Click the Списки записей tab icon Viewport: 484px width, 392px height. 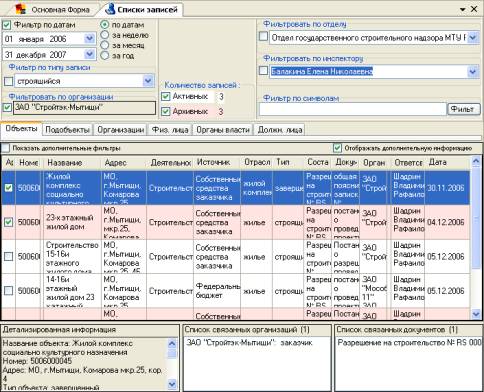pyautogui.click(x=110, y=9)
